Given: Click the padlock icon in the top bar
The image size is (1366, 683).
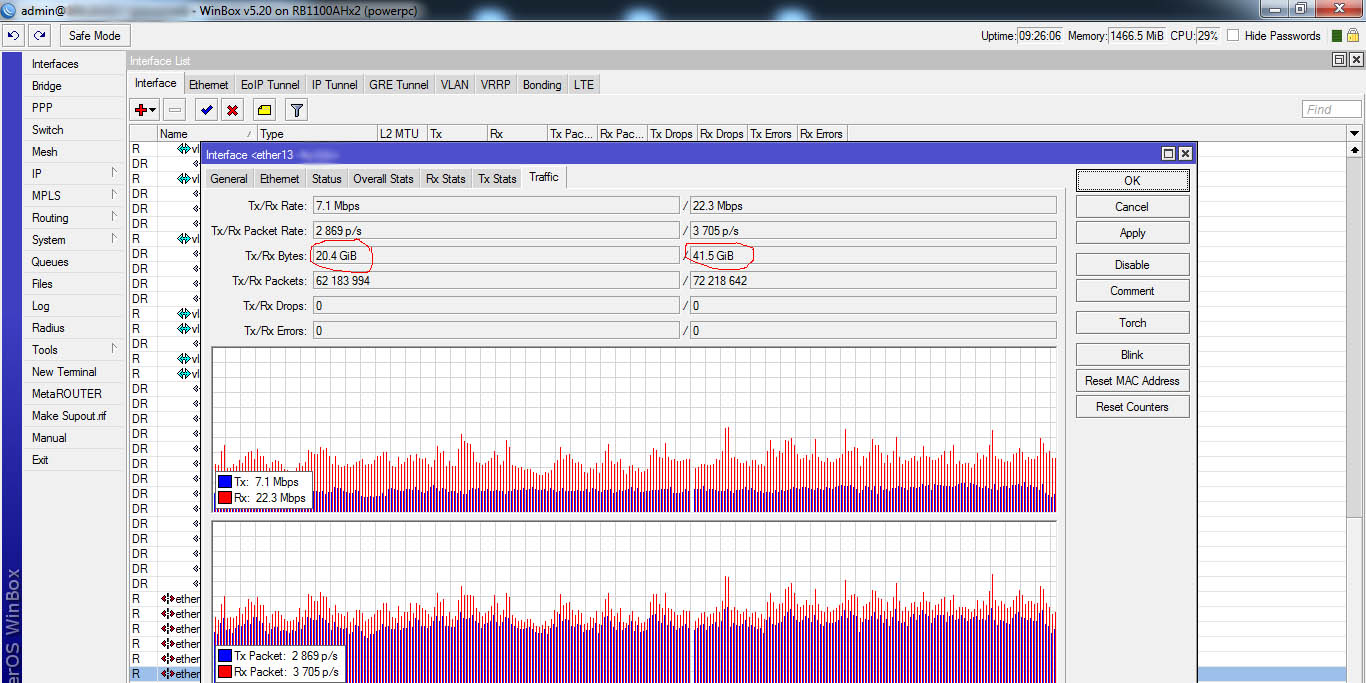Looking at the screenshot, I should pos(1352,35).
